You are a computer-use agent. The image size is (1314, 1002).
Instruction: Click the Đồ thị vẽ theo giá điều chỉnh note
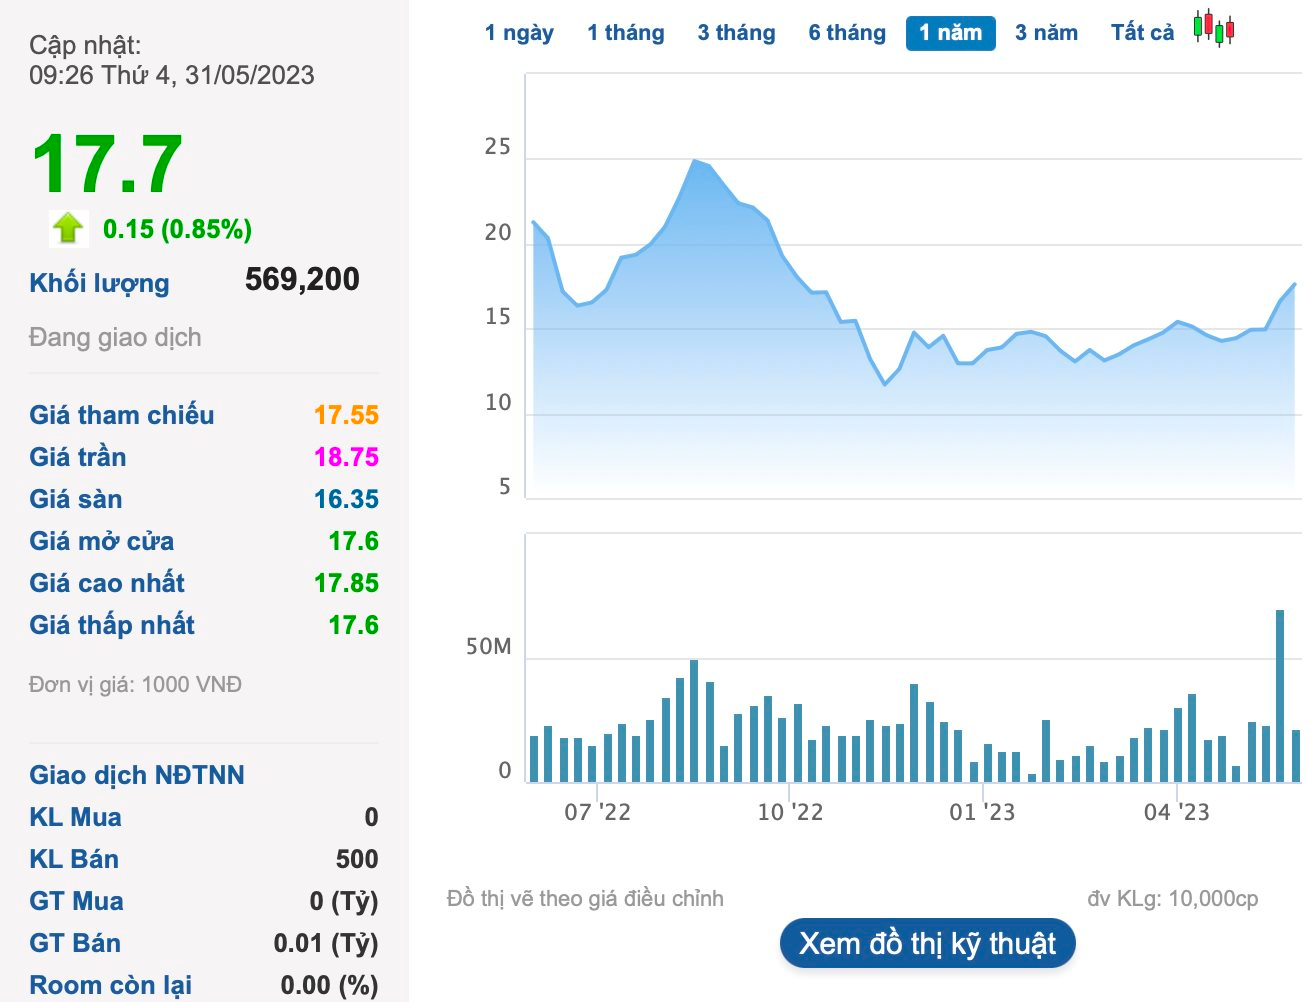(x=585, y=899)
